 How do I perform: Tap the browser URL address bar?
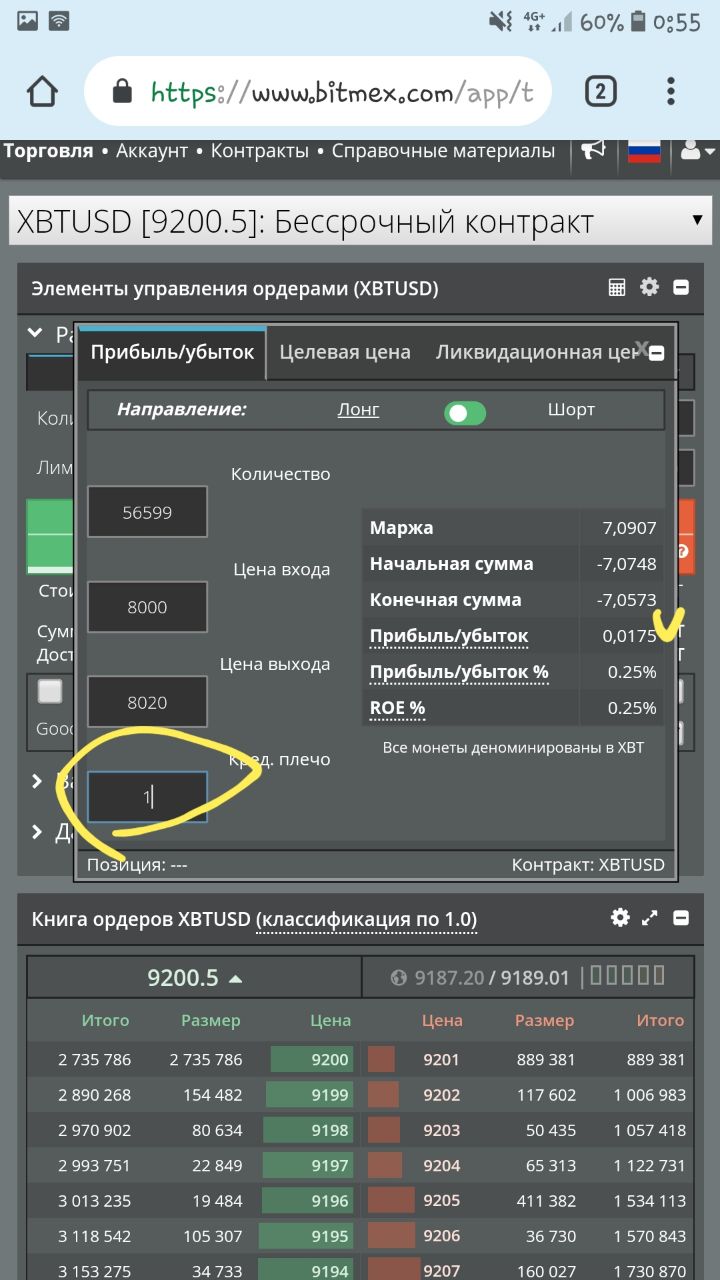pos(318,92)
